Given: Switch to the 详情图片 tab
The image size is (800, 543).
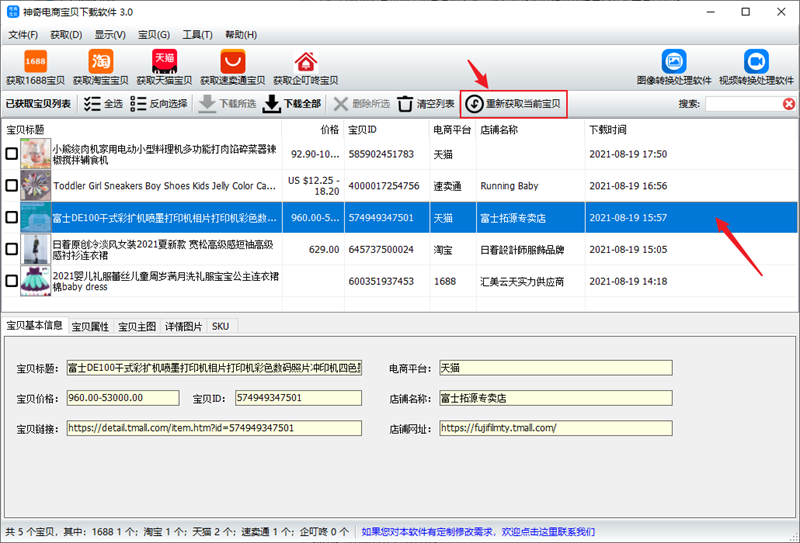Looking at the screenshot, I should 184,327.
